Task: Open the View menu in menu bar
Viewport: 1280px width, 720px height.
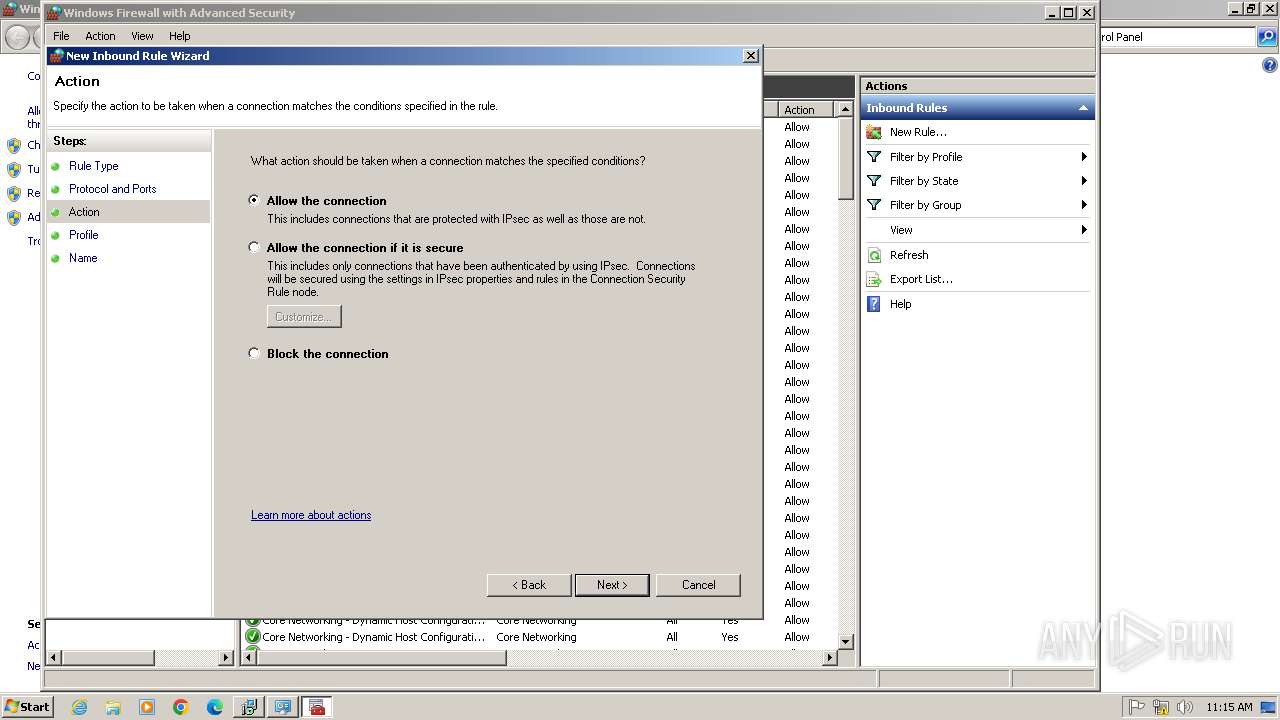Action: click(x=142, y=36)
